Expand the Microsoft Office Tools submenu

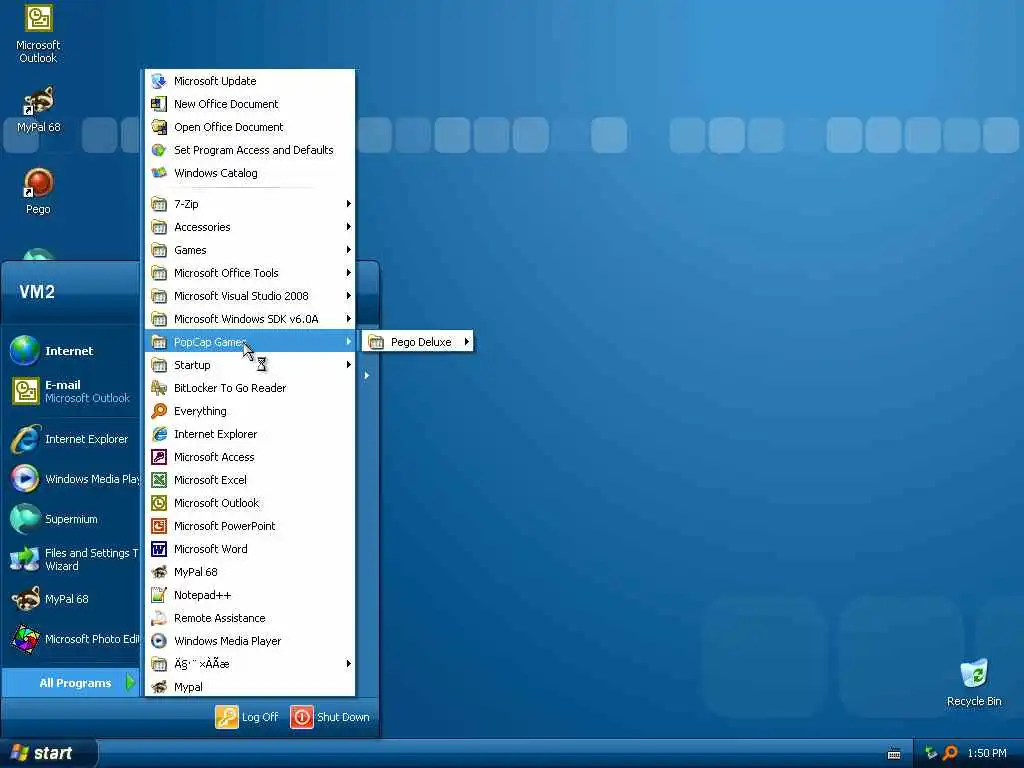tap(251, 273)
